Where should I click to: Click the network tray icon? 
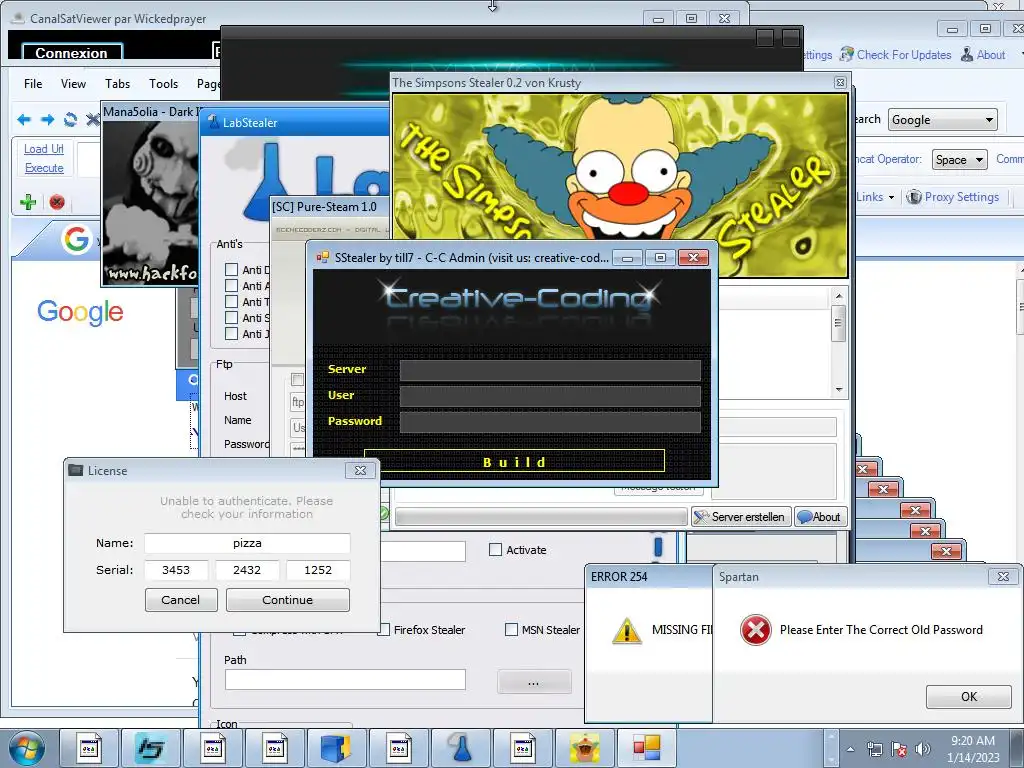pos(874,750)
